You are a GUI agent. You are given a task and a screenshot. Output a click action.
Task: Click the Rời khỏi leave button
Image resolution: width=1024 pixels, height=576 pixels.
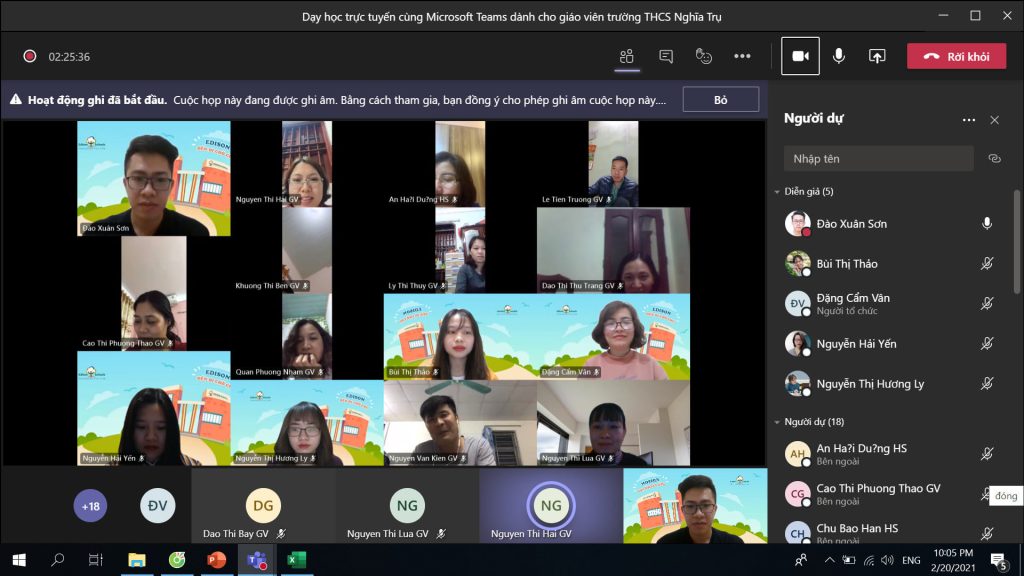pos(956,57)
